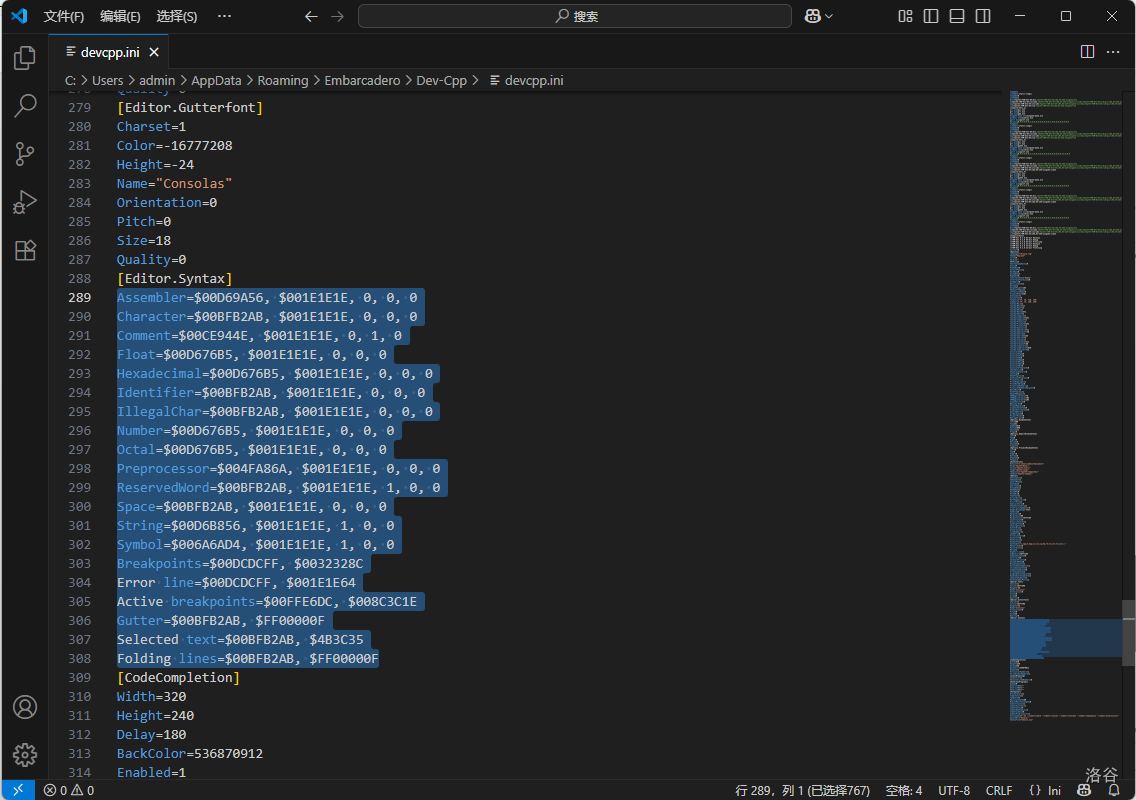Click the VS Code logo icon

19,16
